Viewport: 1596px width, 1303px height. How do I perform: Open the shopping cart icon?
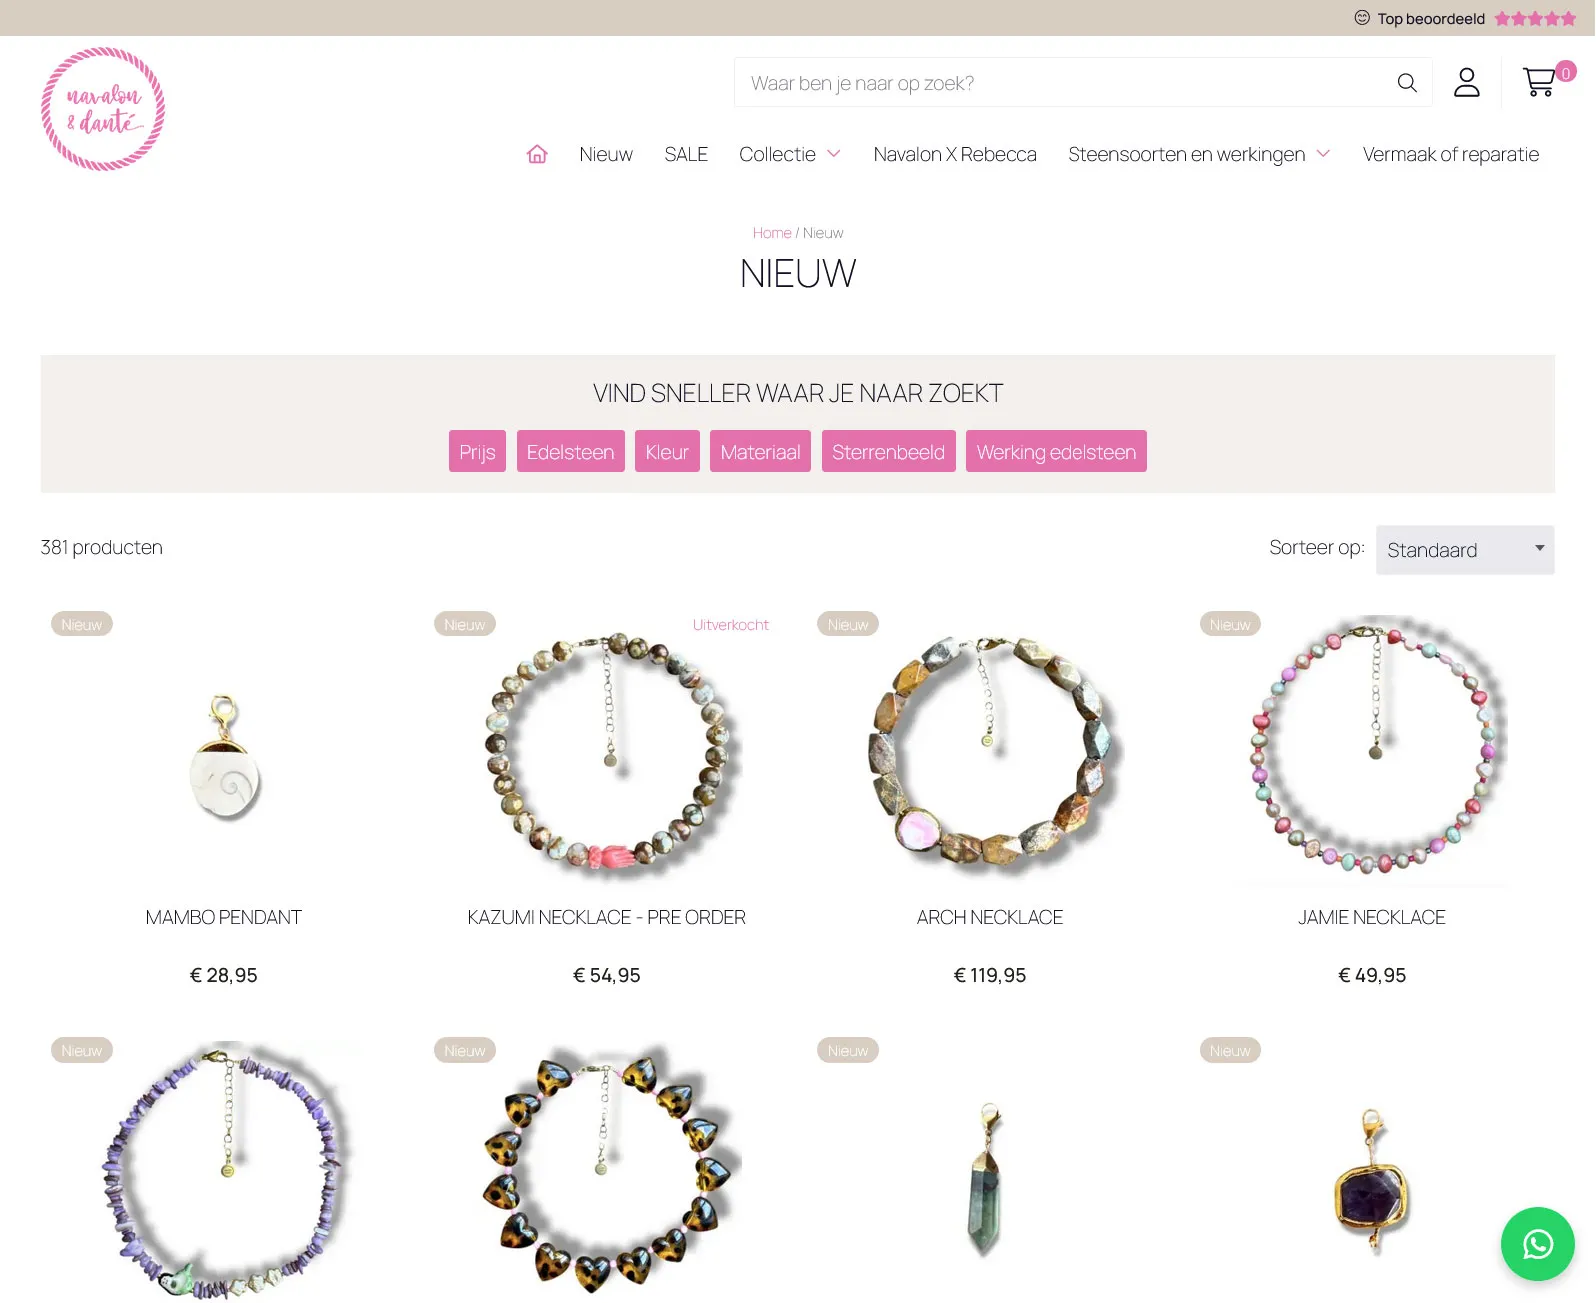1540,81
